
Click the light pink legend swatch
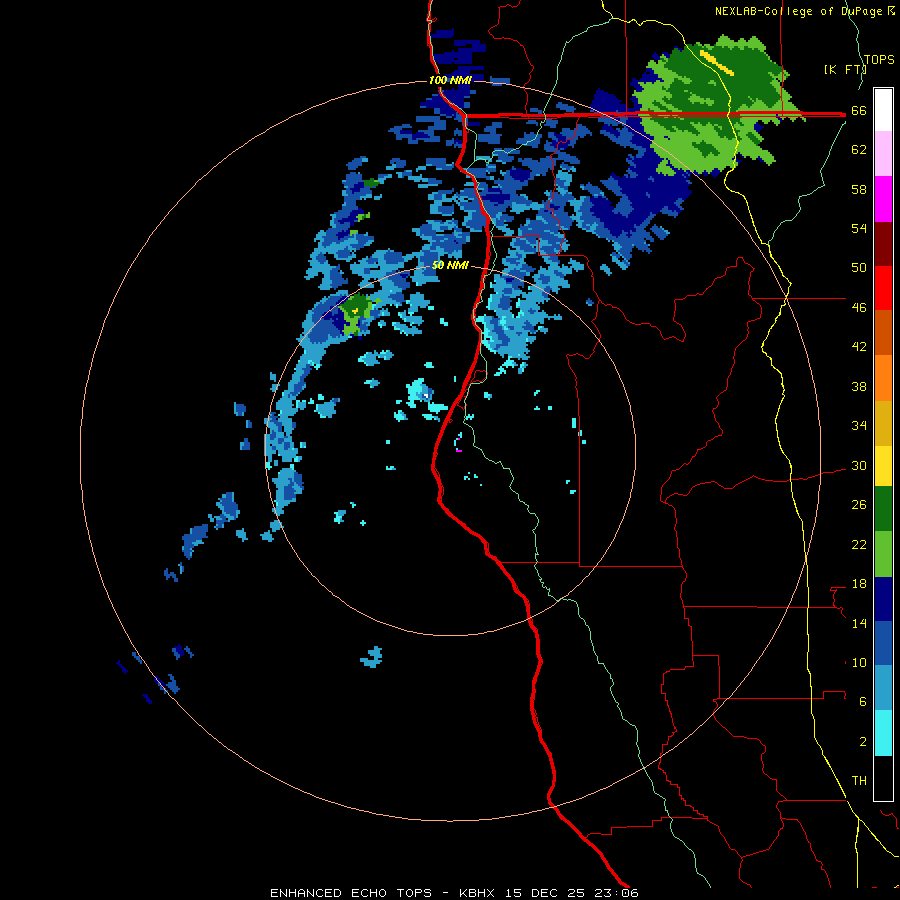[x=883, y=154]
